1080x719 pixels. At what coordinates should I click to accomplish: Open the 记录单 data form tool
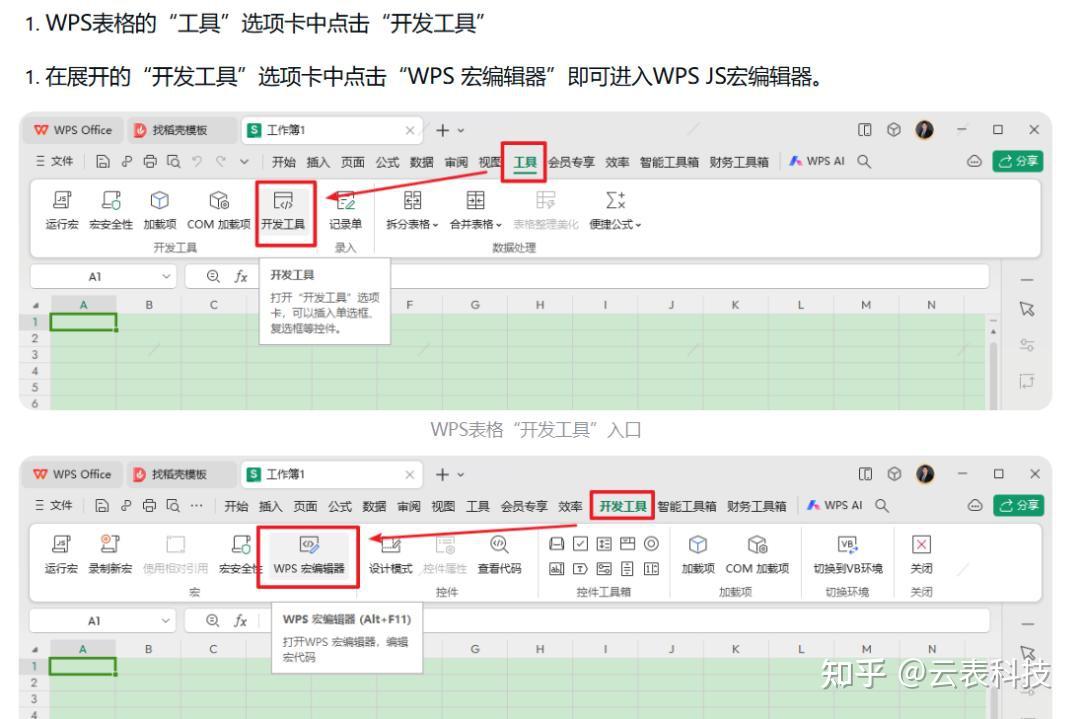coord(346,210)
